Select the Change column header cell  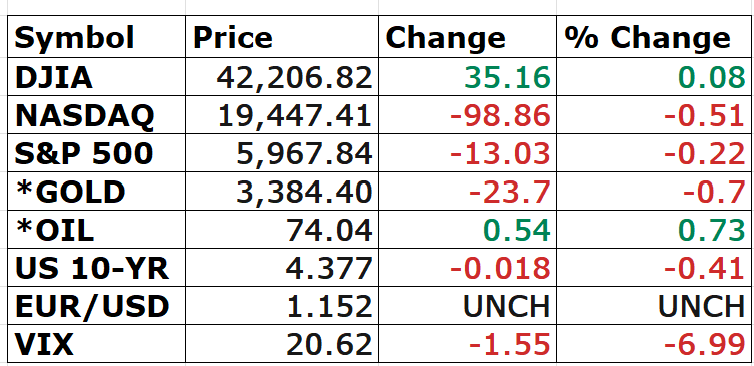(467, 37)
